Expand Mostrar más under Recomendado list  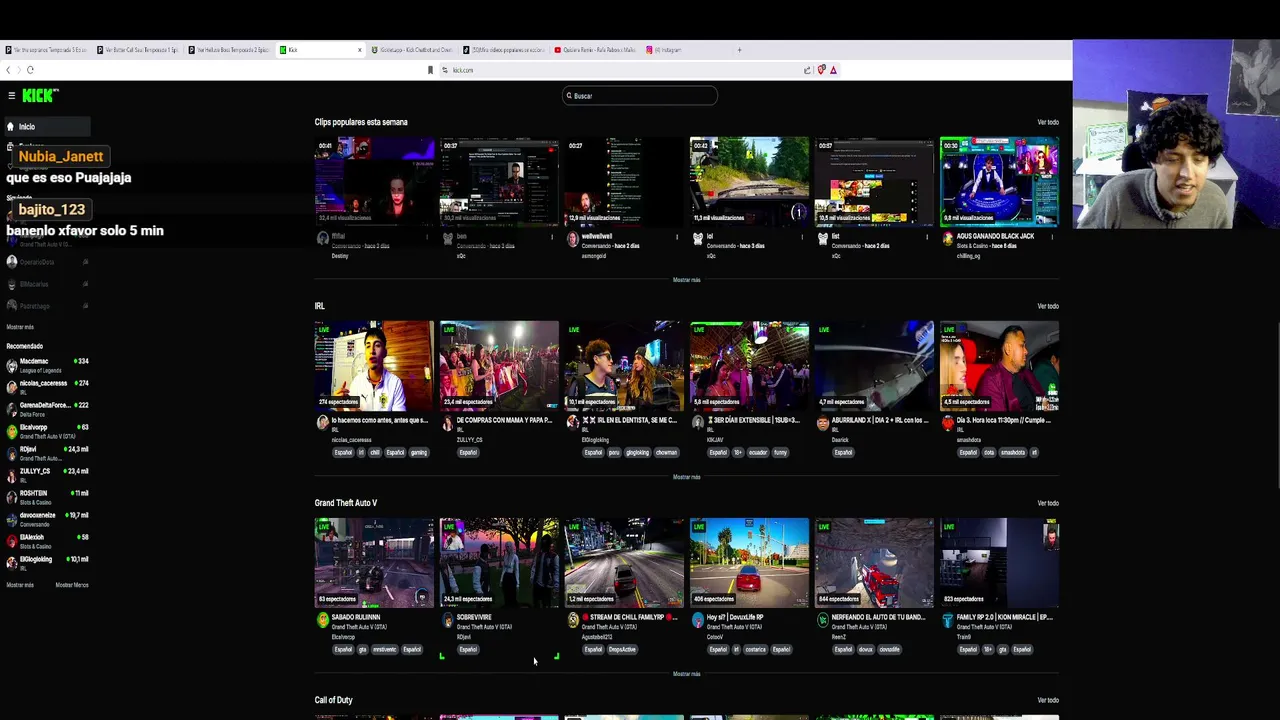(20, 585)
